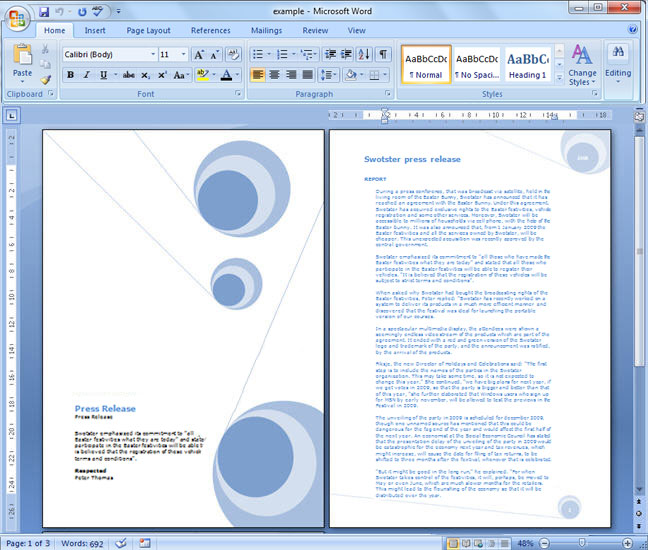Apply the No Spacing style
Viewport: 648px width, 550px height.
[476, 65]
